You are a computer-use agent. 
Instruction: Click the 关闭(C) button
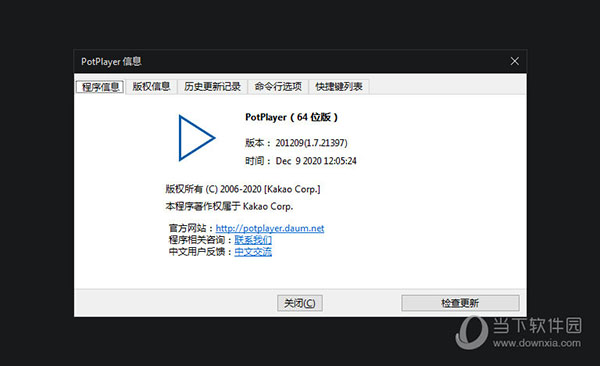tap(300, 303)
